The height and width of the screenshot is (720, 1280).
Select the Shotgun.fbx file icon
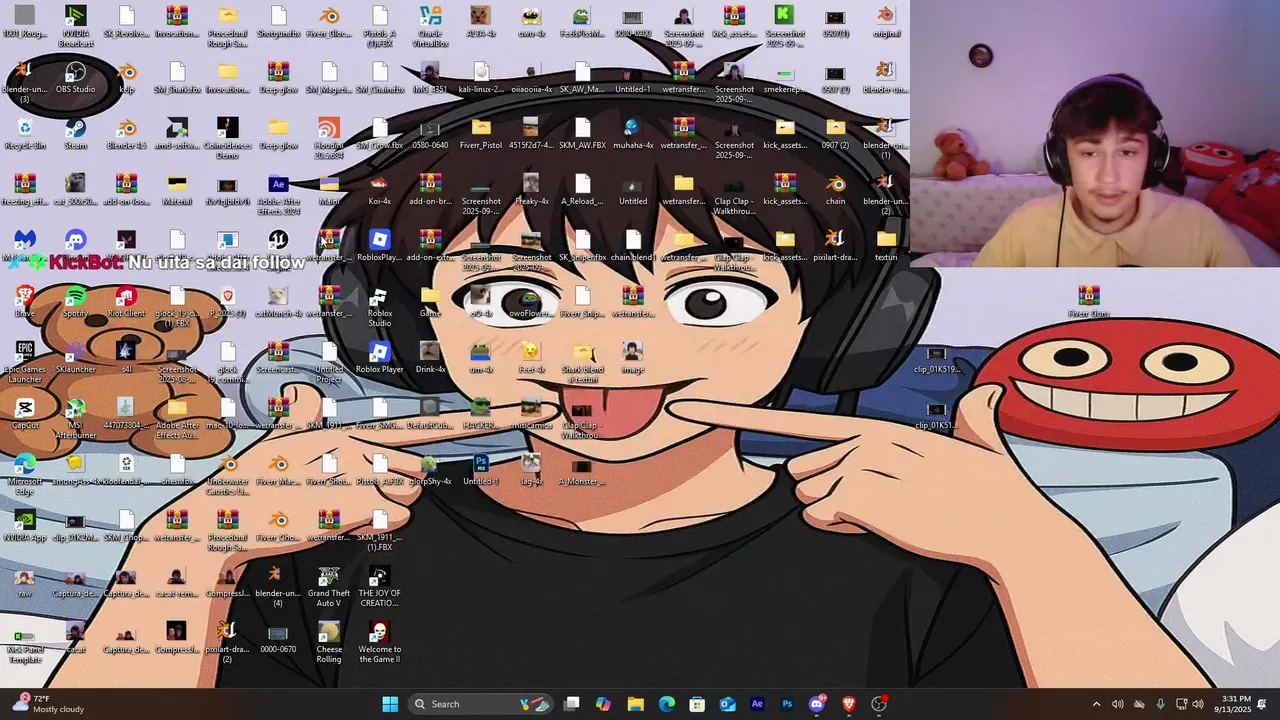tap(278, 21)
